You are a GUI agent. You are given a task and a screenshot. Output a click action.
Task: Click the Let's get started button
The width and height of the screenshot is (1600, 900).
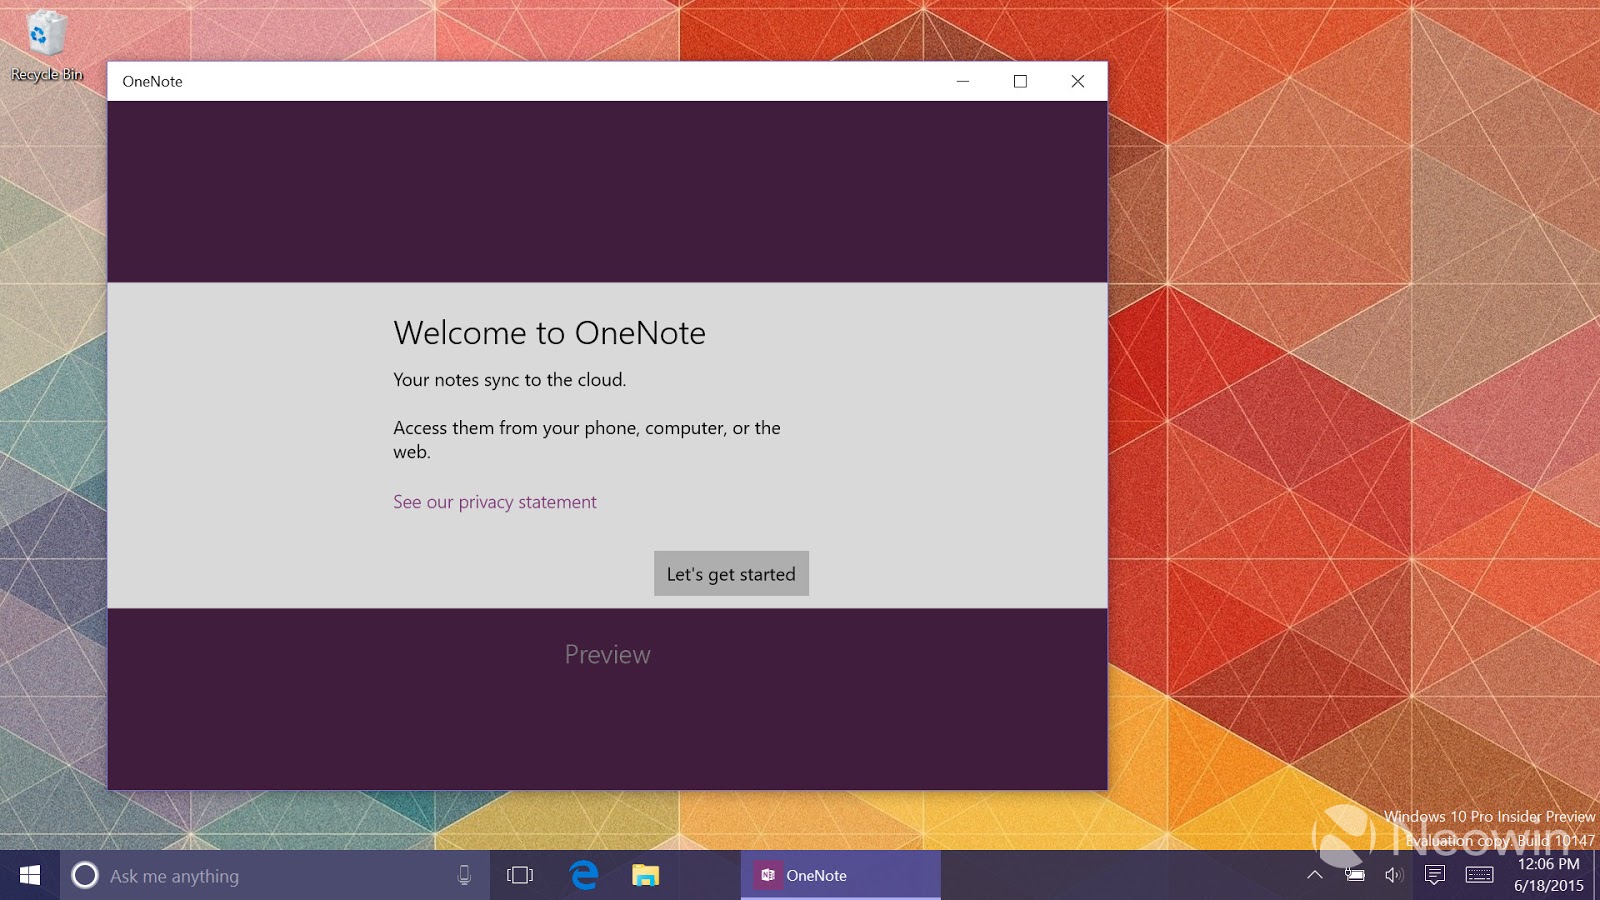click(731, 574)
